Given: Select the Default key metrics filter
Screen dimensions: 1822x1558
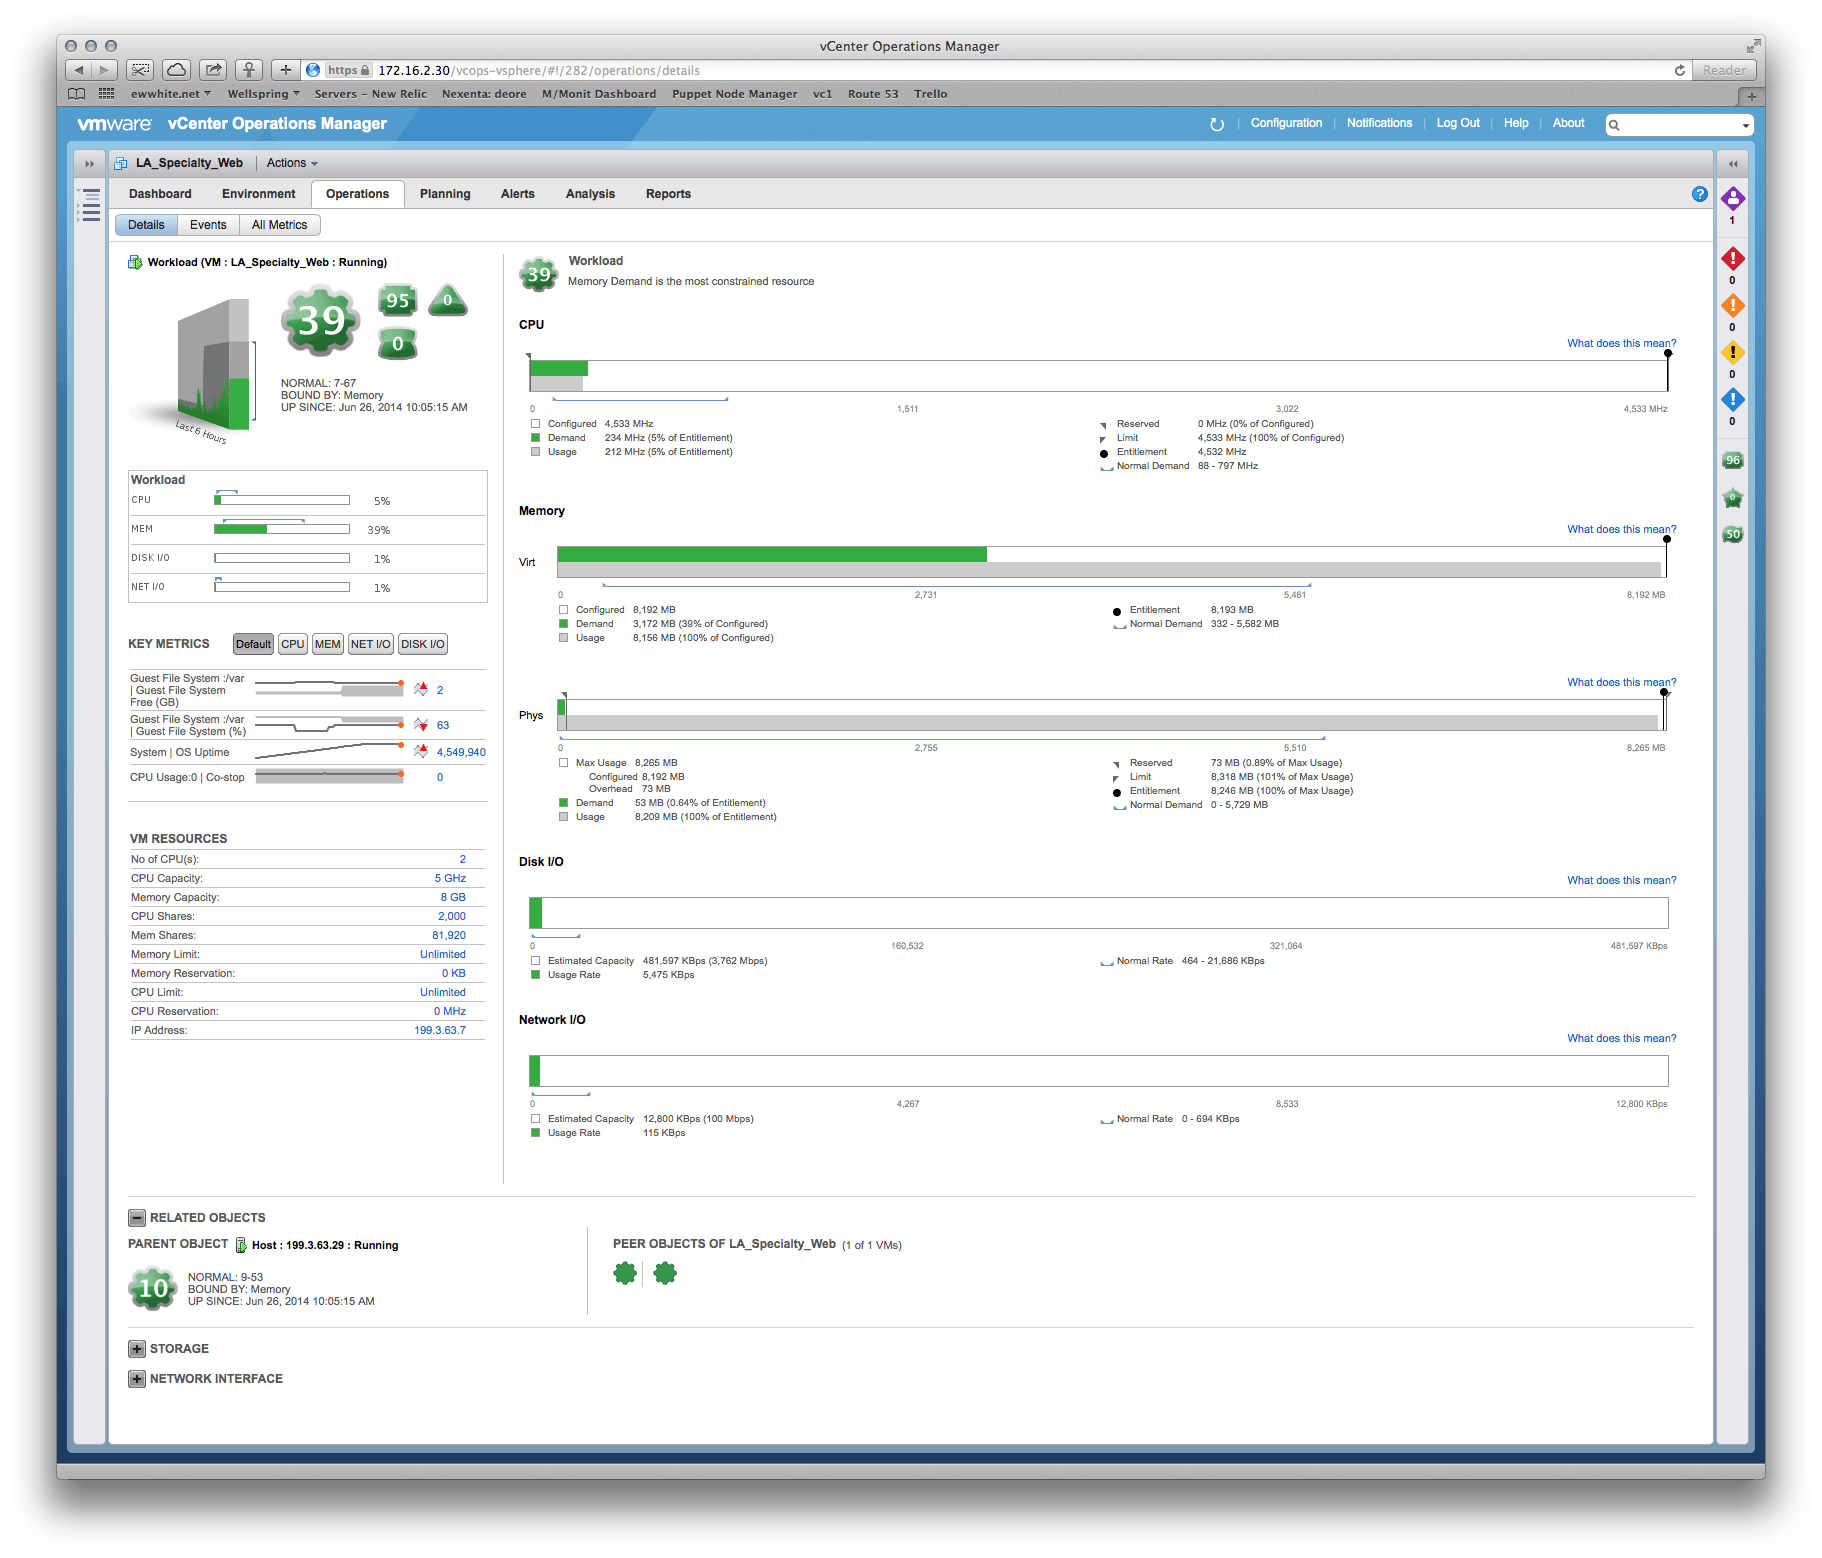Looking at the screenshot, I should tap(253, 644).
